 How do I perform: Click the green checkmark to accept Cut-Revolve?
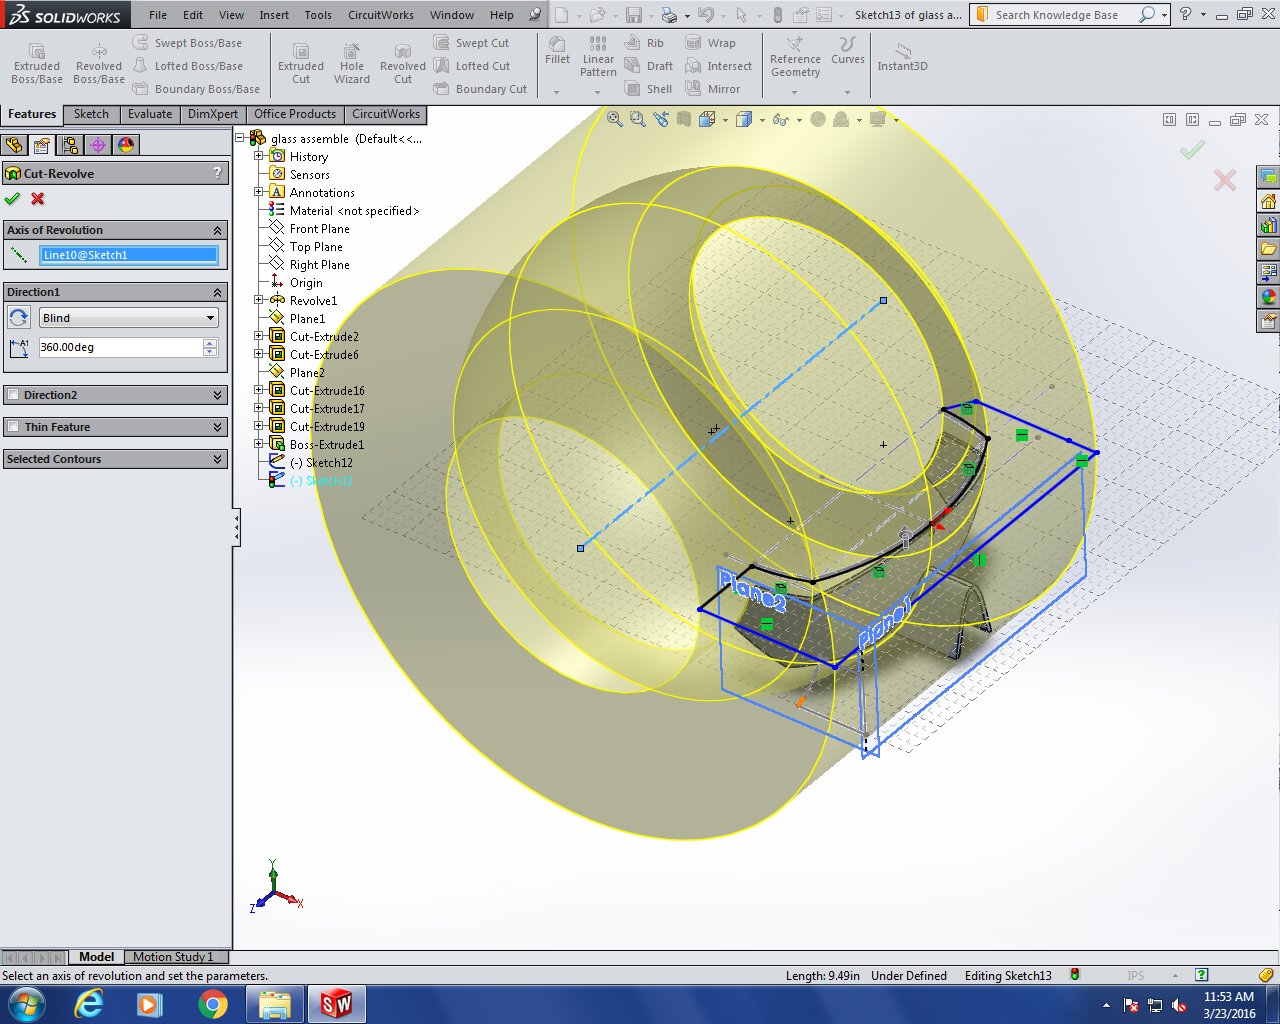click(x=12, y=198)
